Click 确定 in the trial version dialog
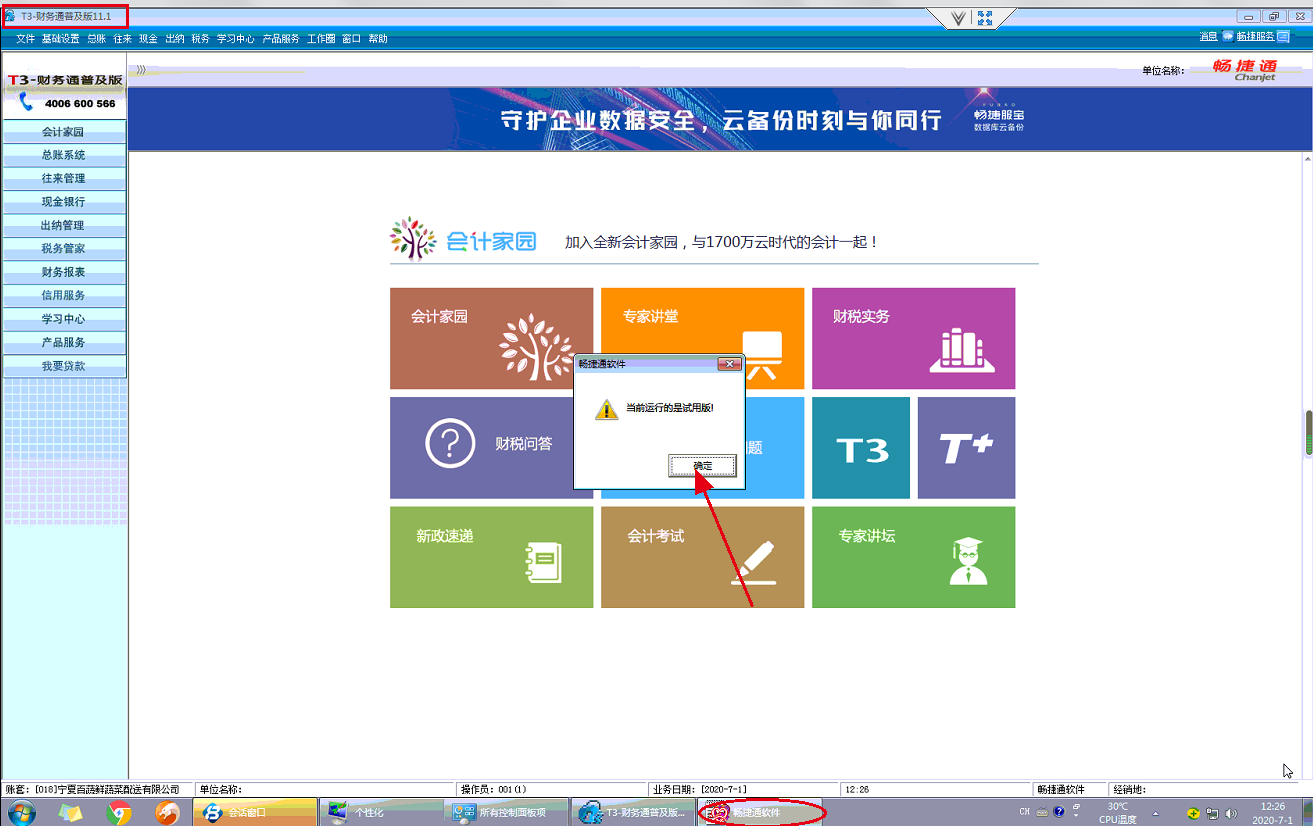Screen dimensions: 1313x826 click(703, 466)
